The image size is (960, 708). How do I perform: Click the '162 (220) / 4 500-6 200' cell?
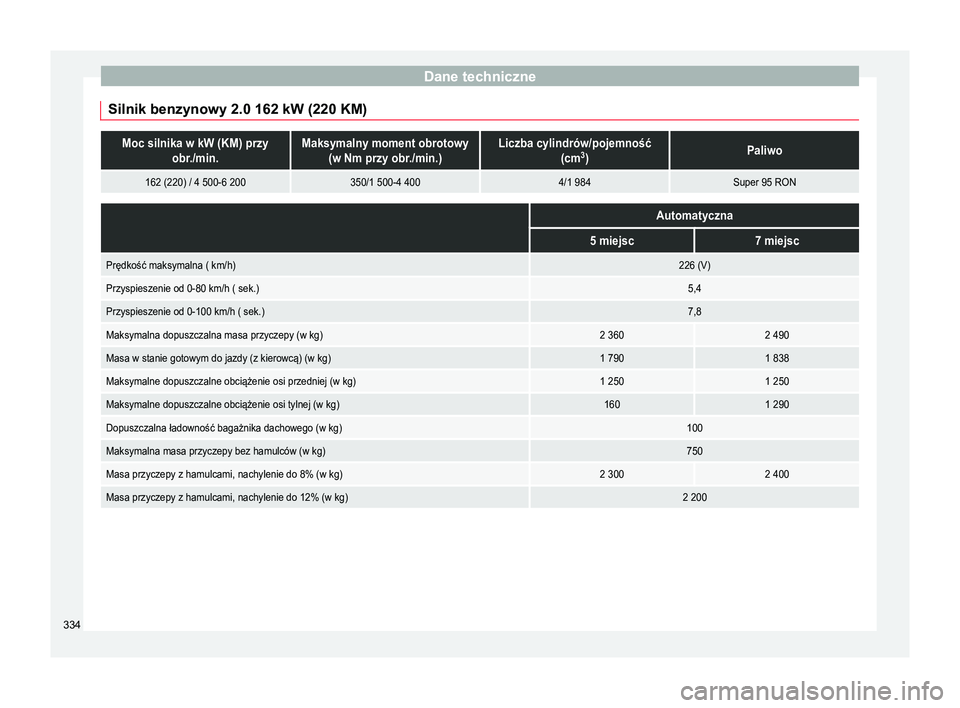click(195, 183)
